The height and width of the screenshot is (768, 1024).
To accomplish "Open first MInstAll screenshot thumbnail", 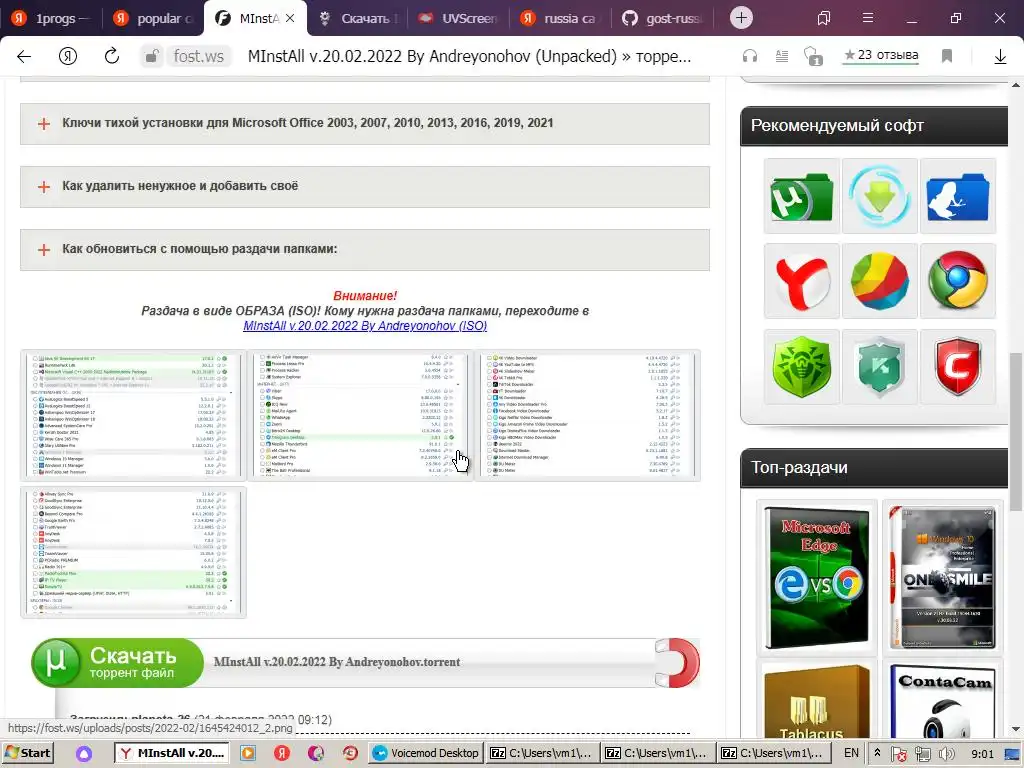I will click(x=133, y=415).
